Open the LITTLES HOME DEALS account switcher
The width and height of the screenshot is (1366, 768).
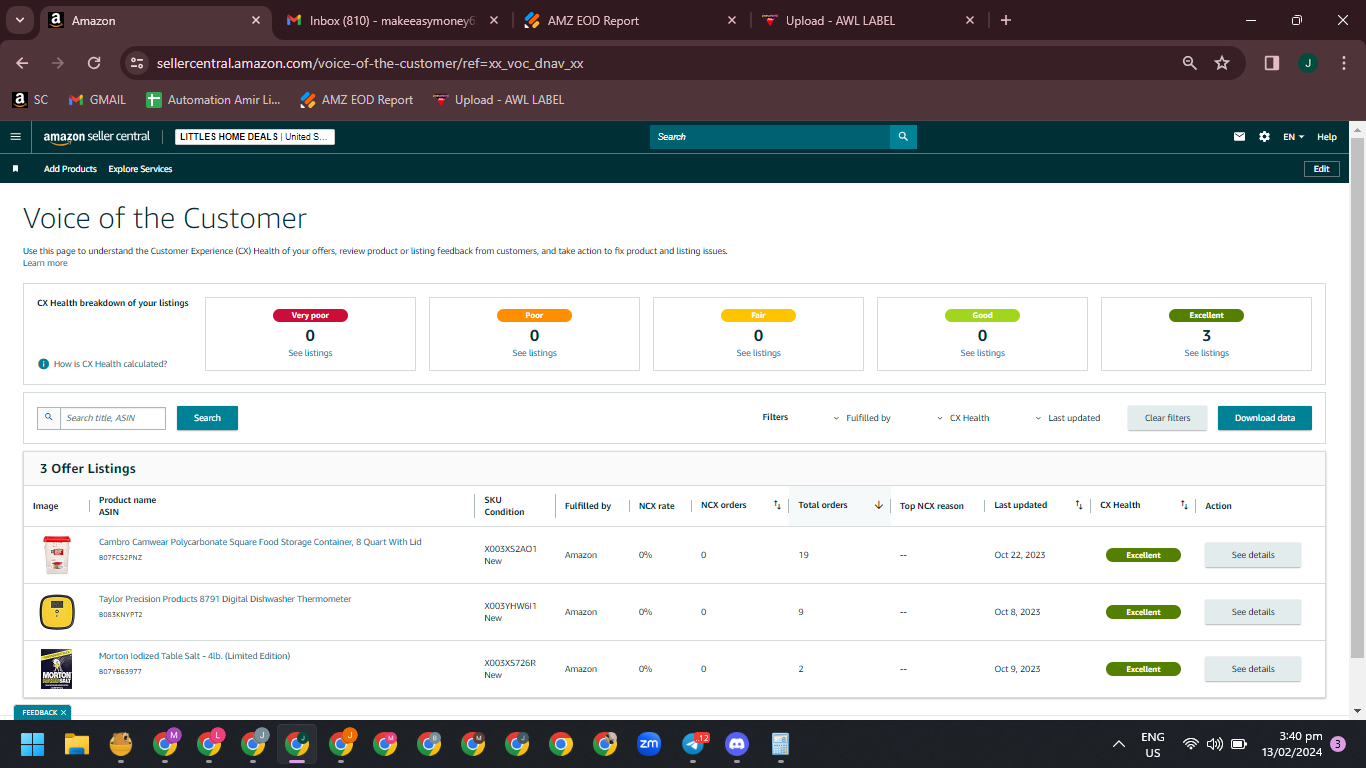click(x=255, y=137)
